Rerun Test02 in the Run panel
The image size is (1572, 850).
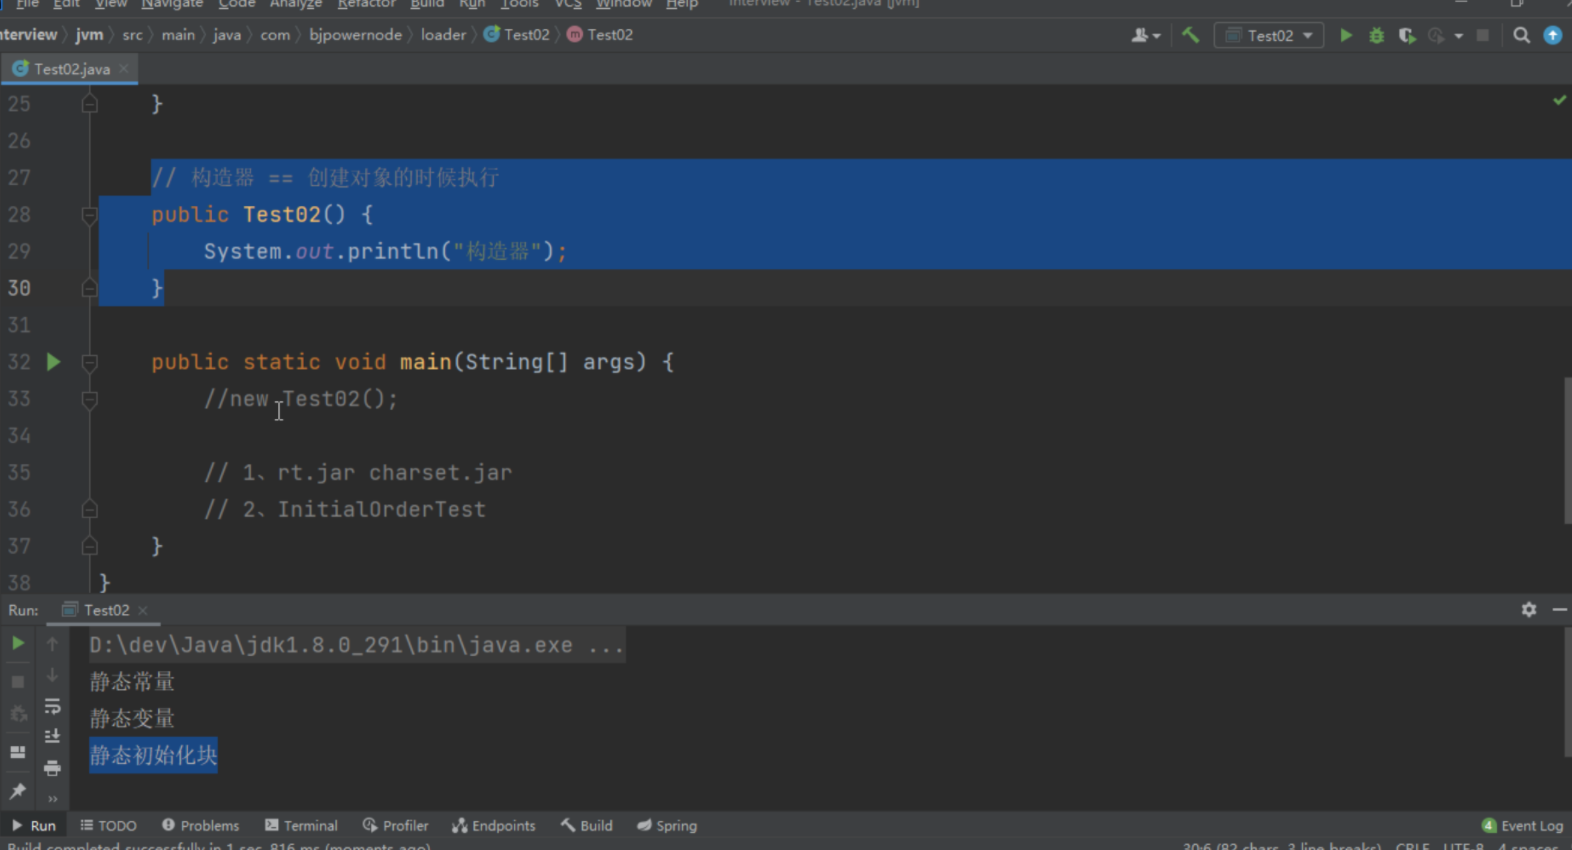[x=18, y=643]
